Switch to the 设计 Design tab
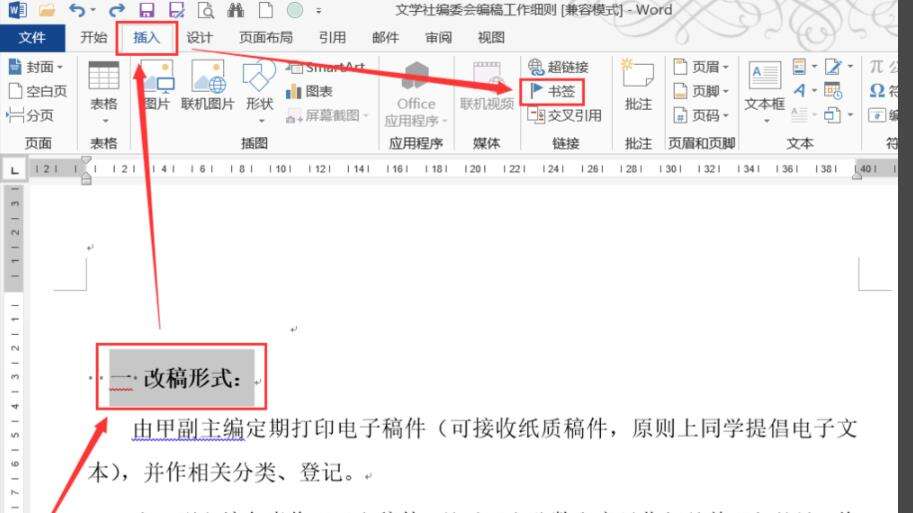913x513 pixels. coord(199,38)
